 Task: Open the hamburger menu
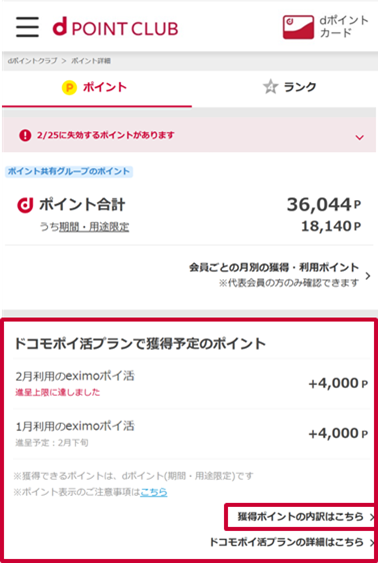click(27, 27)
